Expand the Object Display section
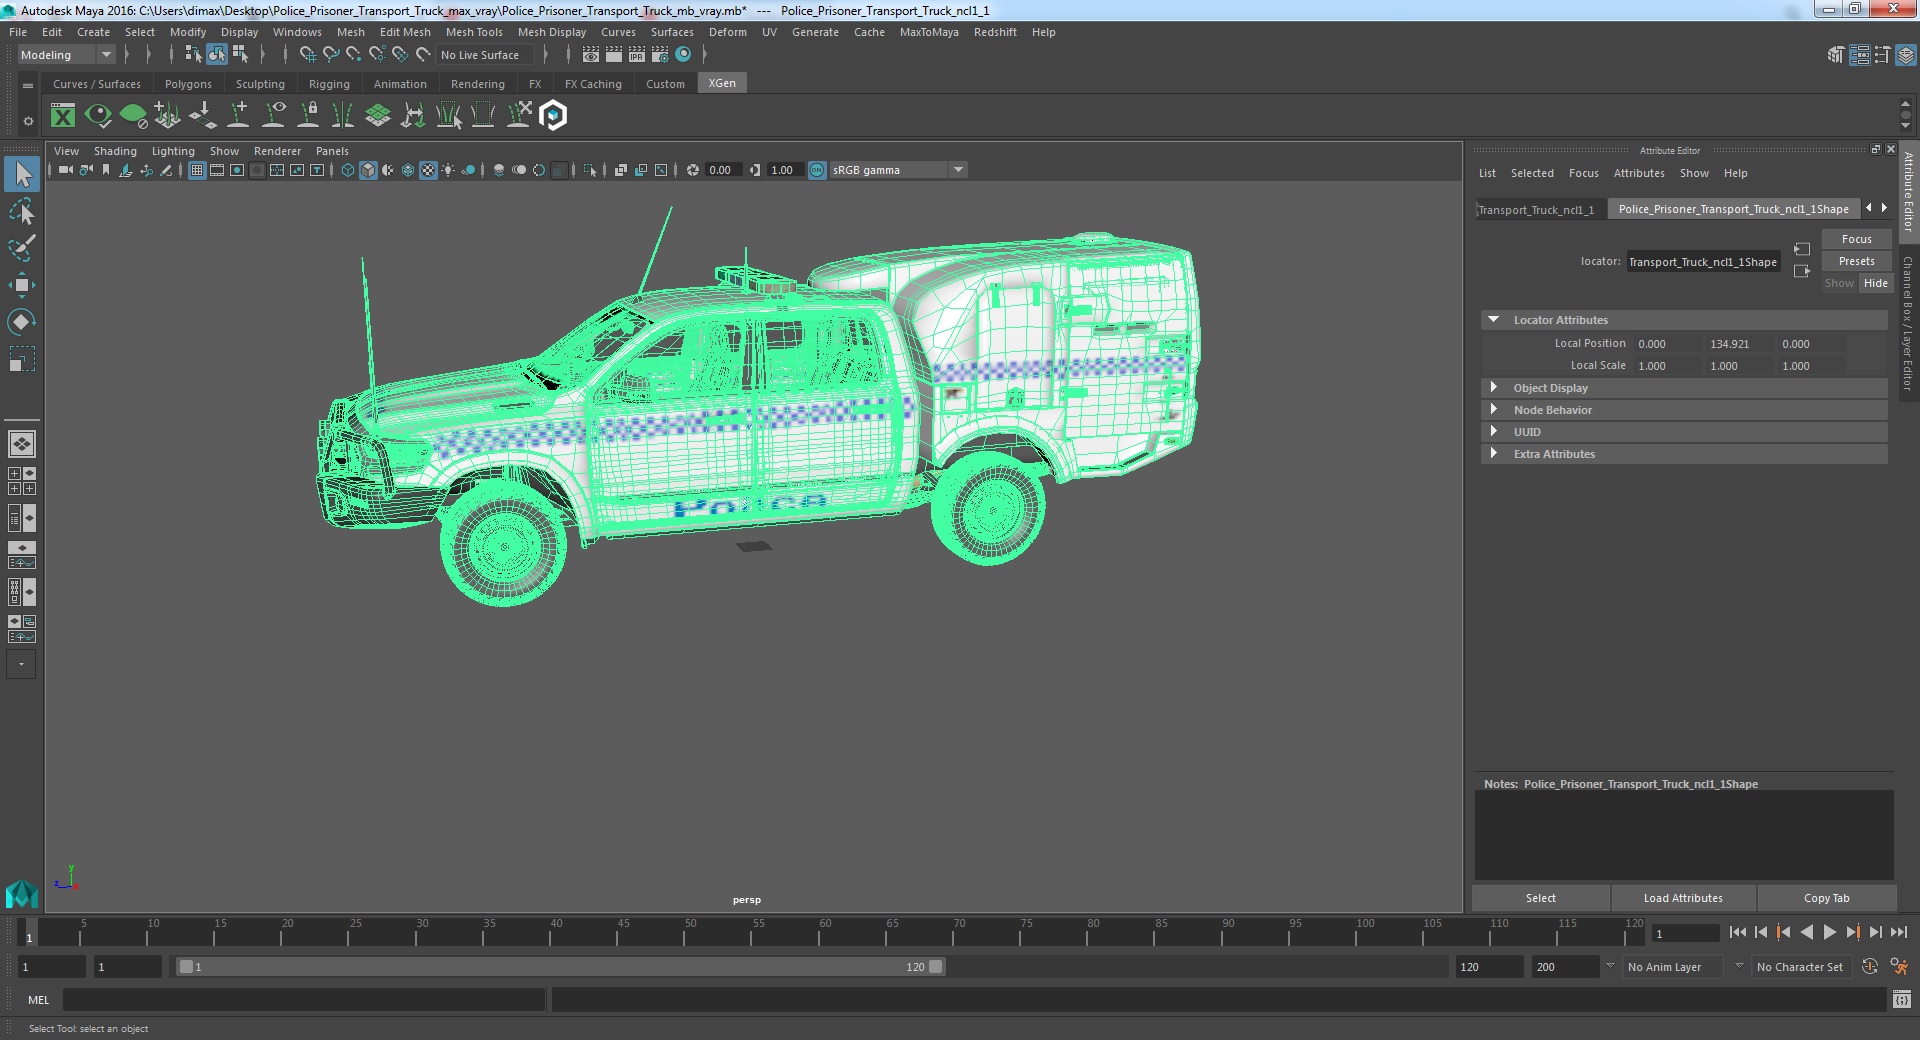This screenshot has height=1040, width=1920. tap(1494, 388)
